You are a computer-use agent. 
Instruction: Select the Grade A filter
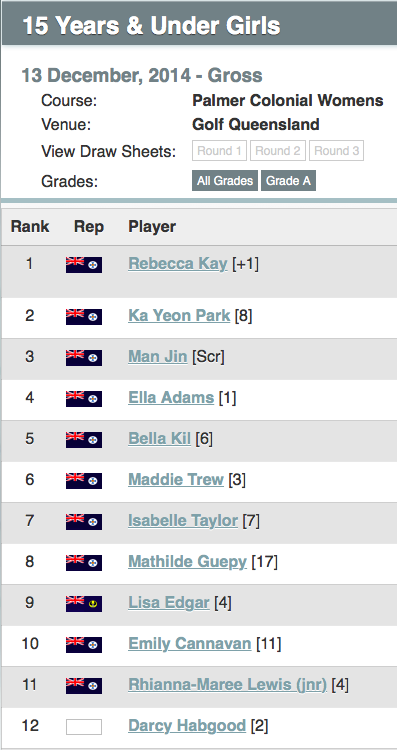pyautogui.click(x=288, y=181)
